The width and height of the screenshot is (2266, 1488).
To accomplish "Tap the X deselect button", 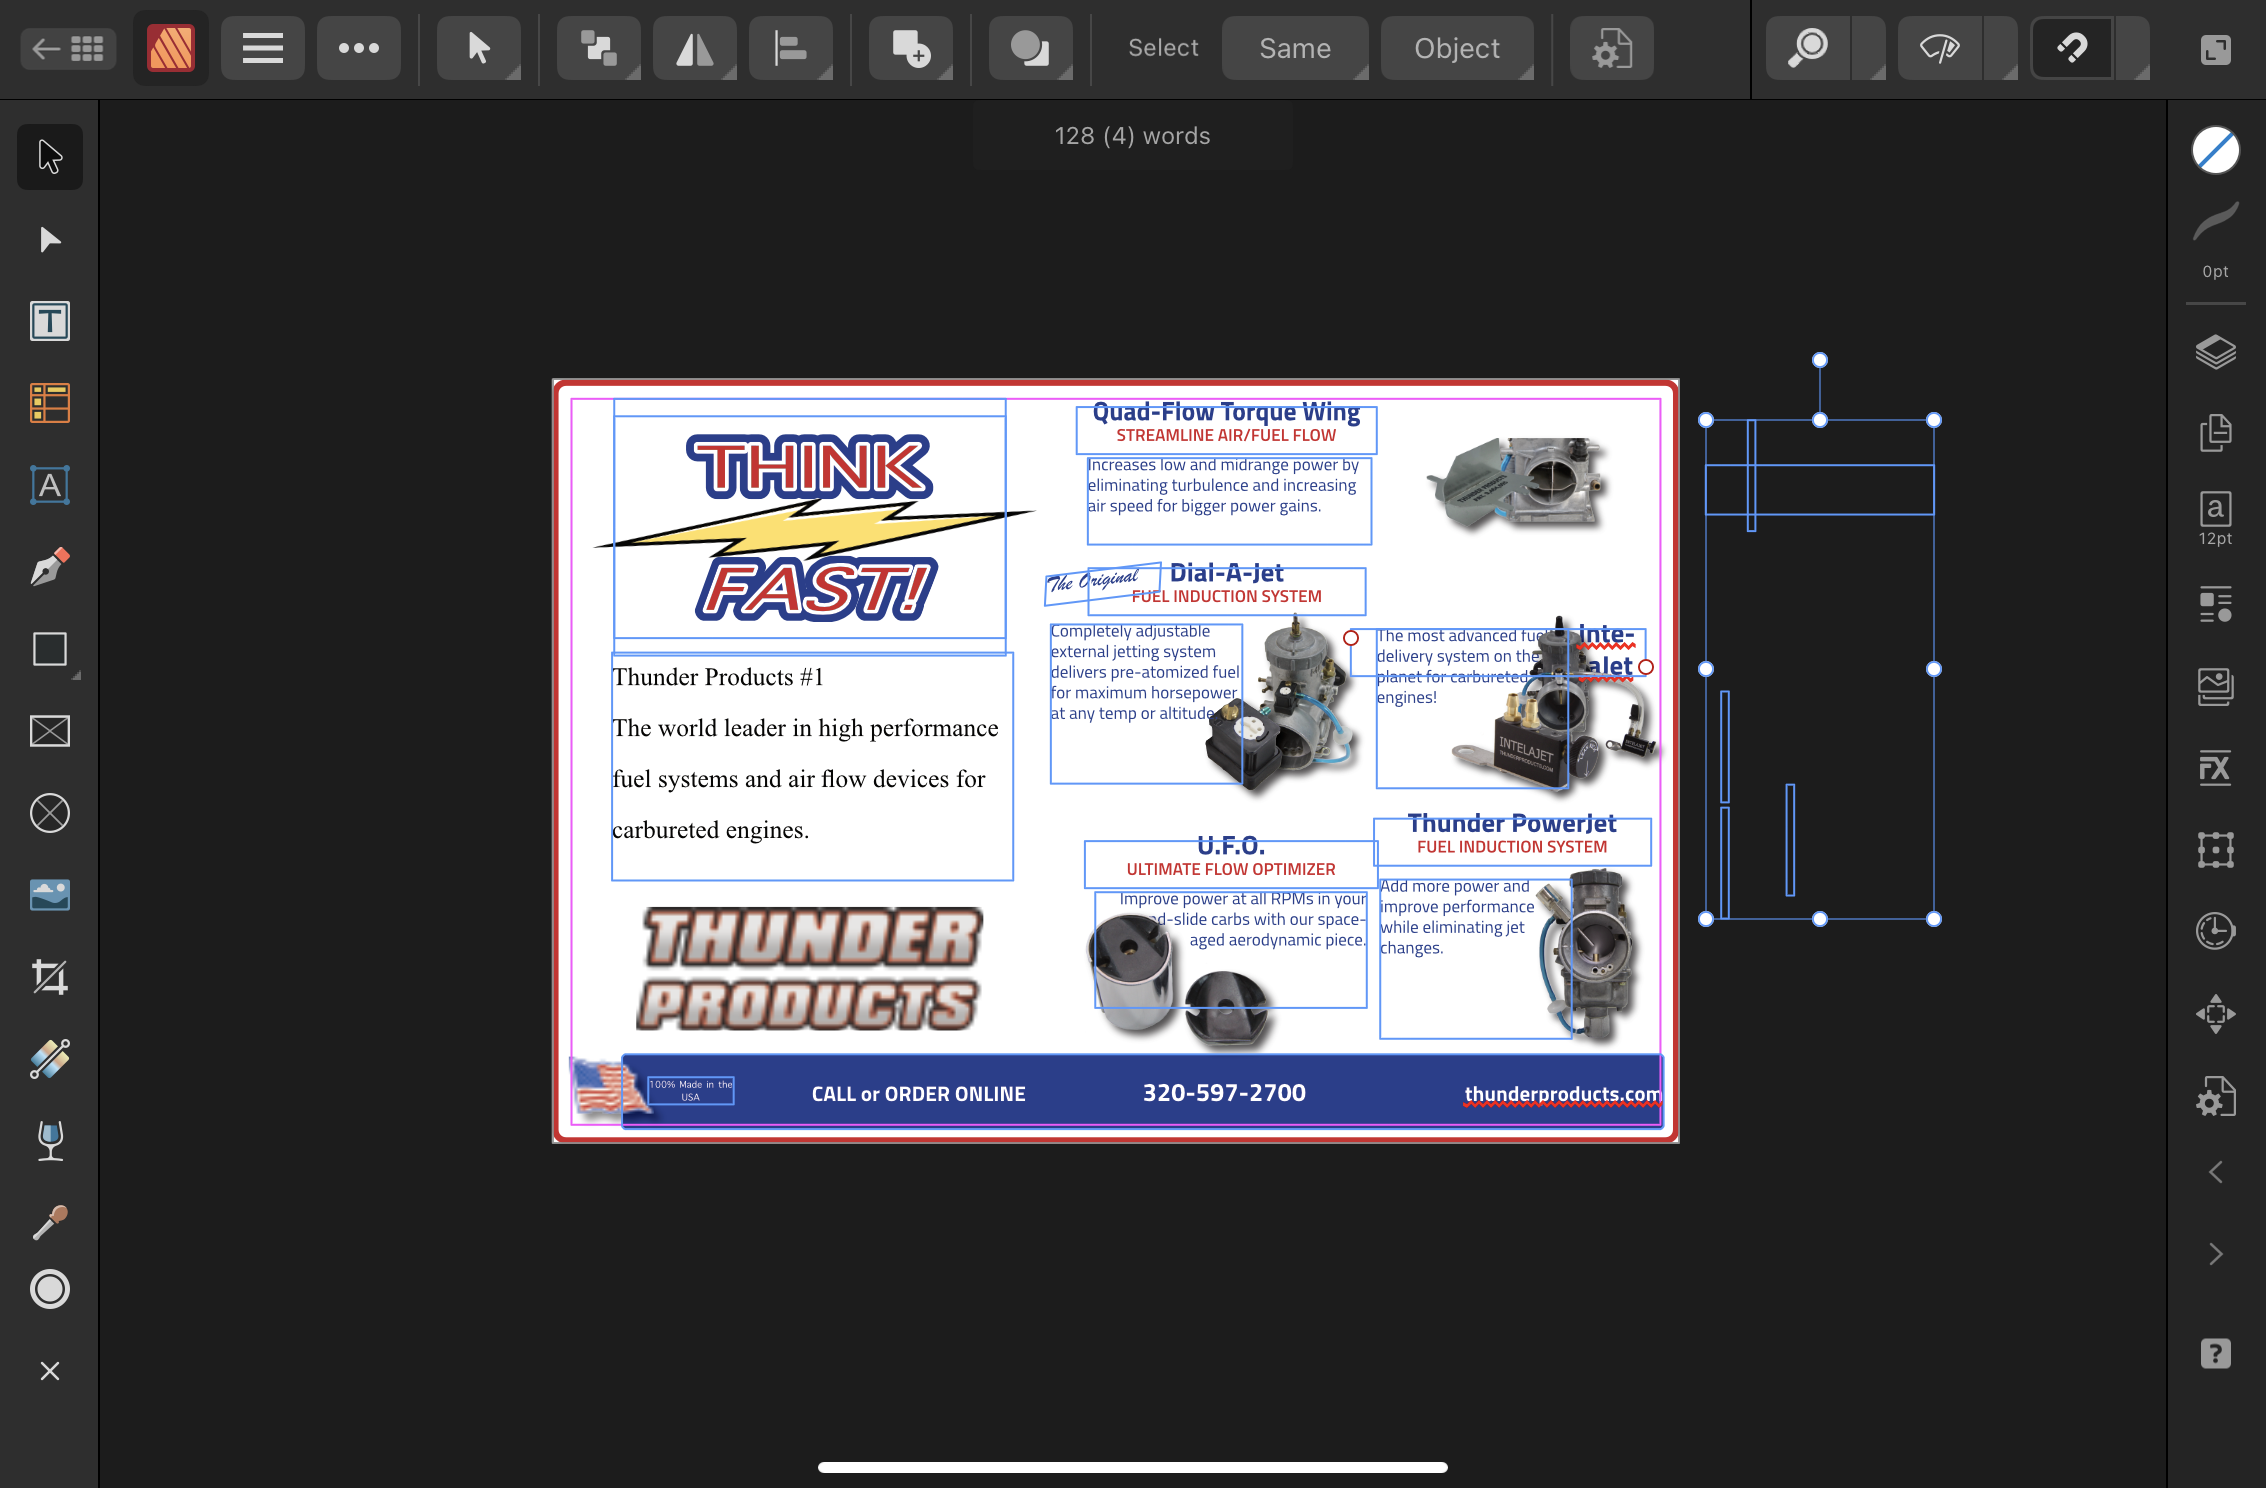I will [x=50, y=1371].
